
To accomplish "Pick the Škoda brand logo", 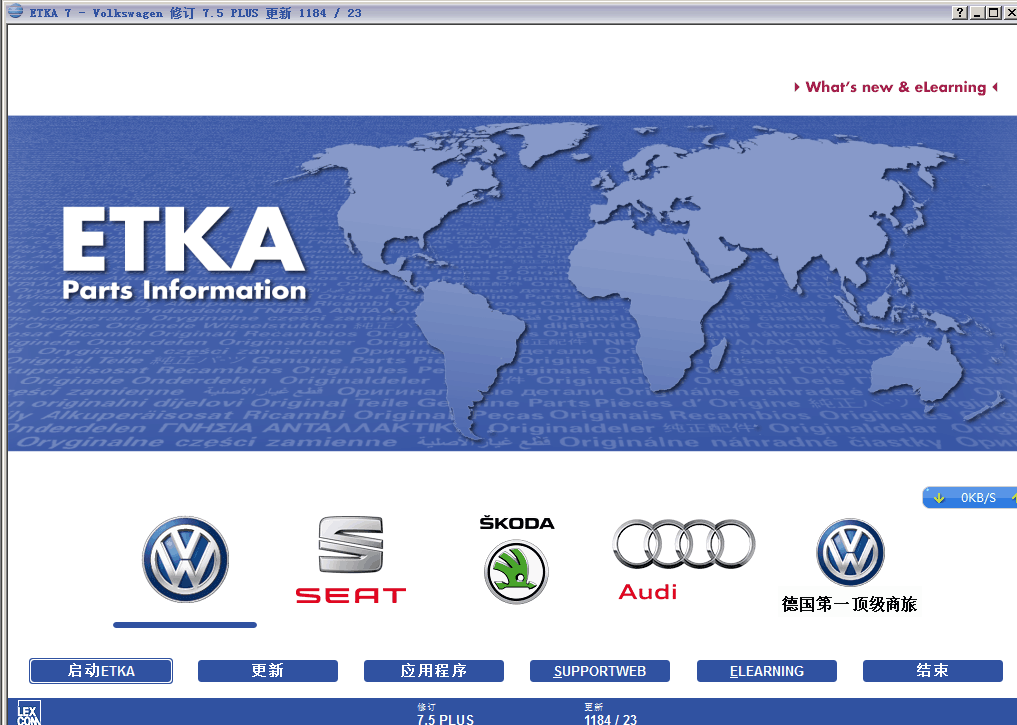I will tap(517, 560).
